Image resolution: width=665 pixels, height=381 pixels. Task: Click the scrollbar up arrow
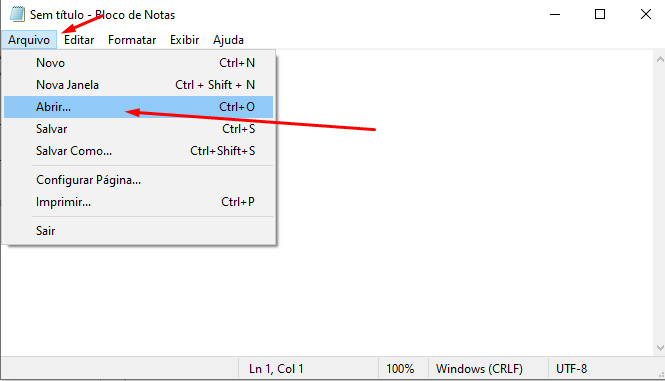point(660,59)
